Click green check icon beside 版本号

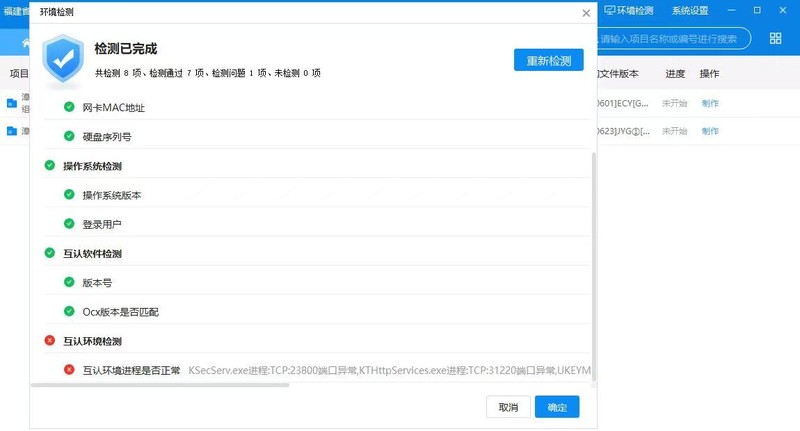coord(69,282)
